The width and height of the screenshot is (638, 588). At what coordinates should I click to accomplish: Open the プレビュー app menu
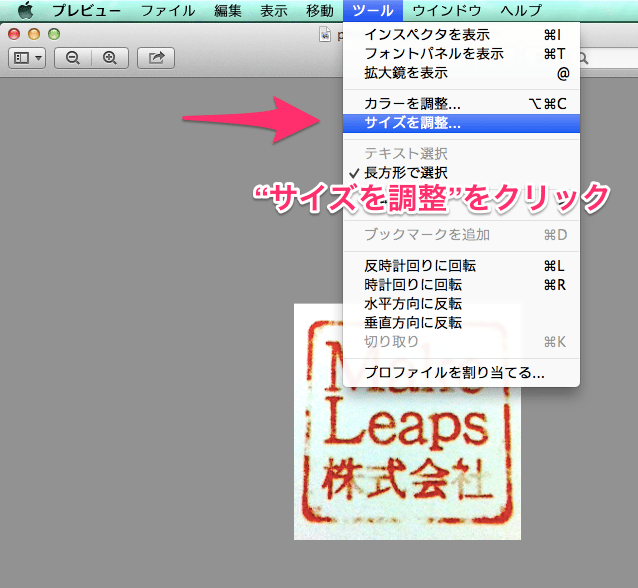click(x=87, y=11)
